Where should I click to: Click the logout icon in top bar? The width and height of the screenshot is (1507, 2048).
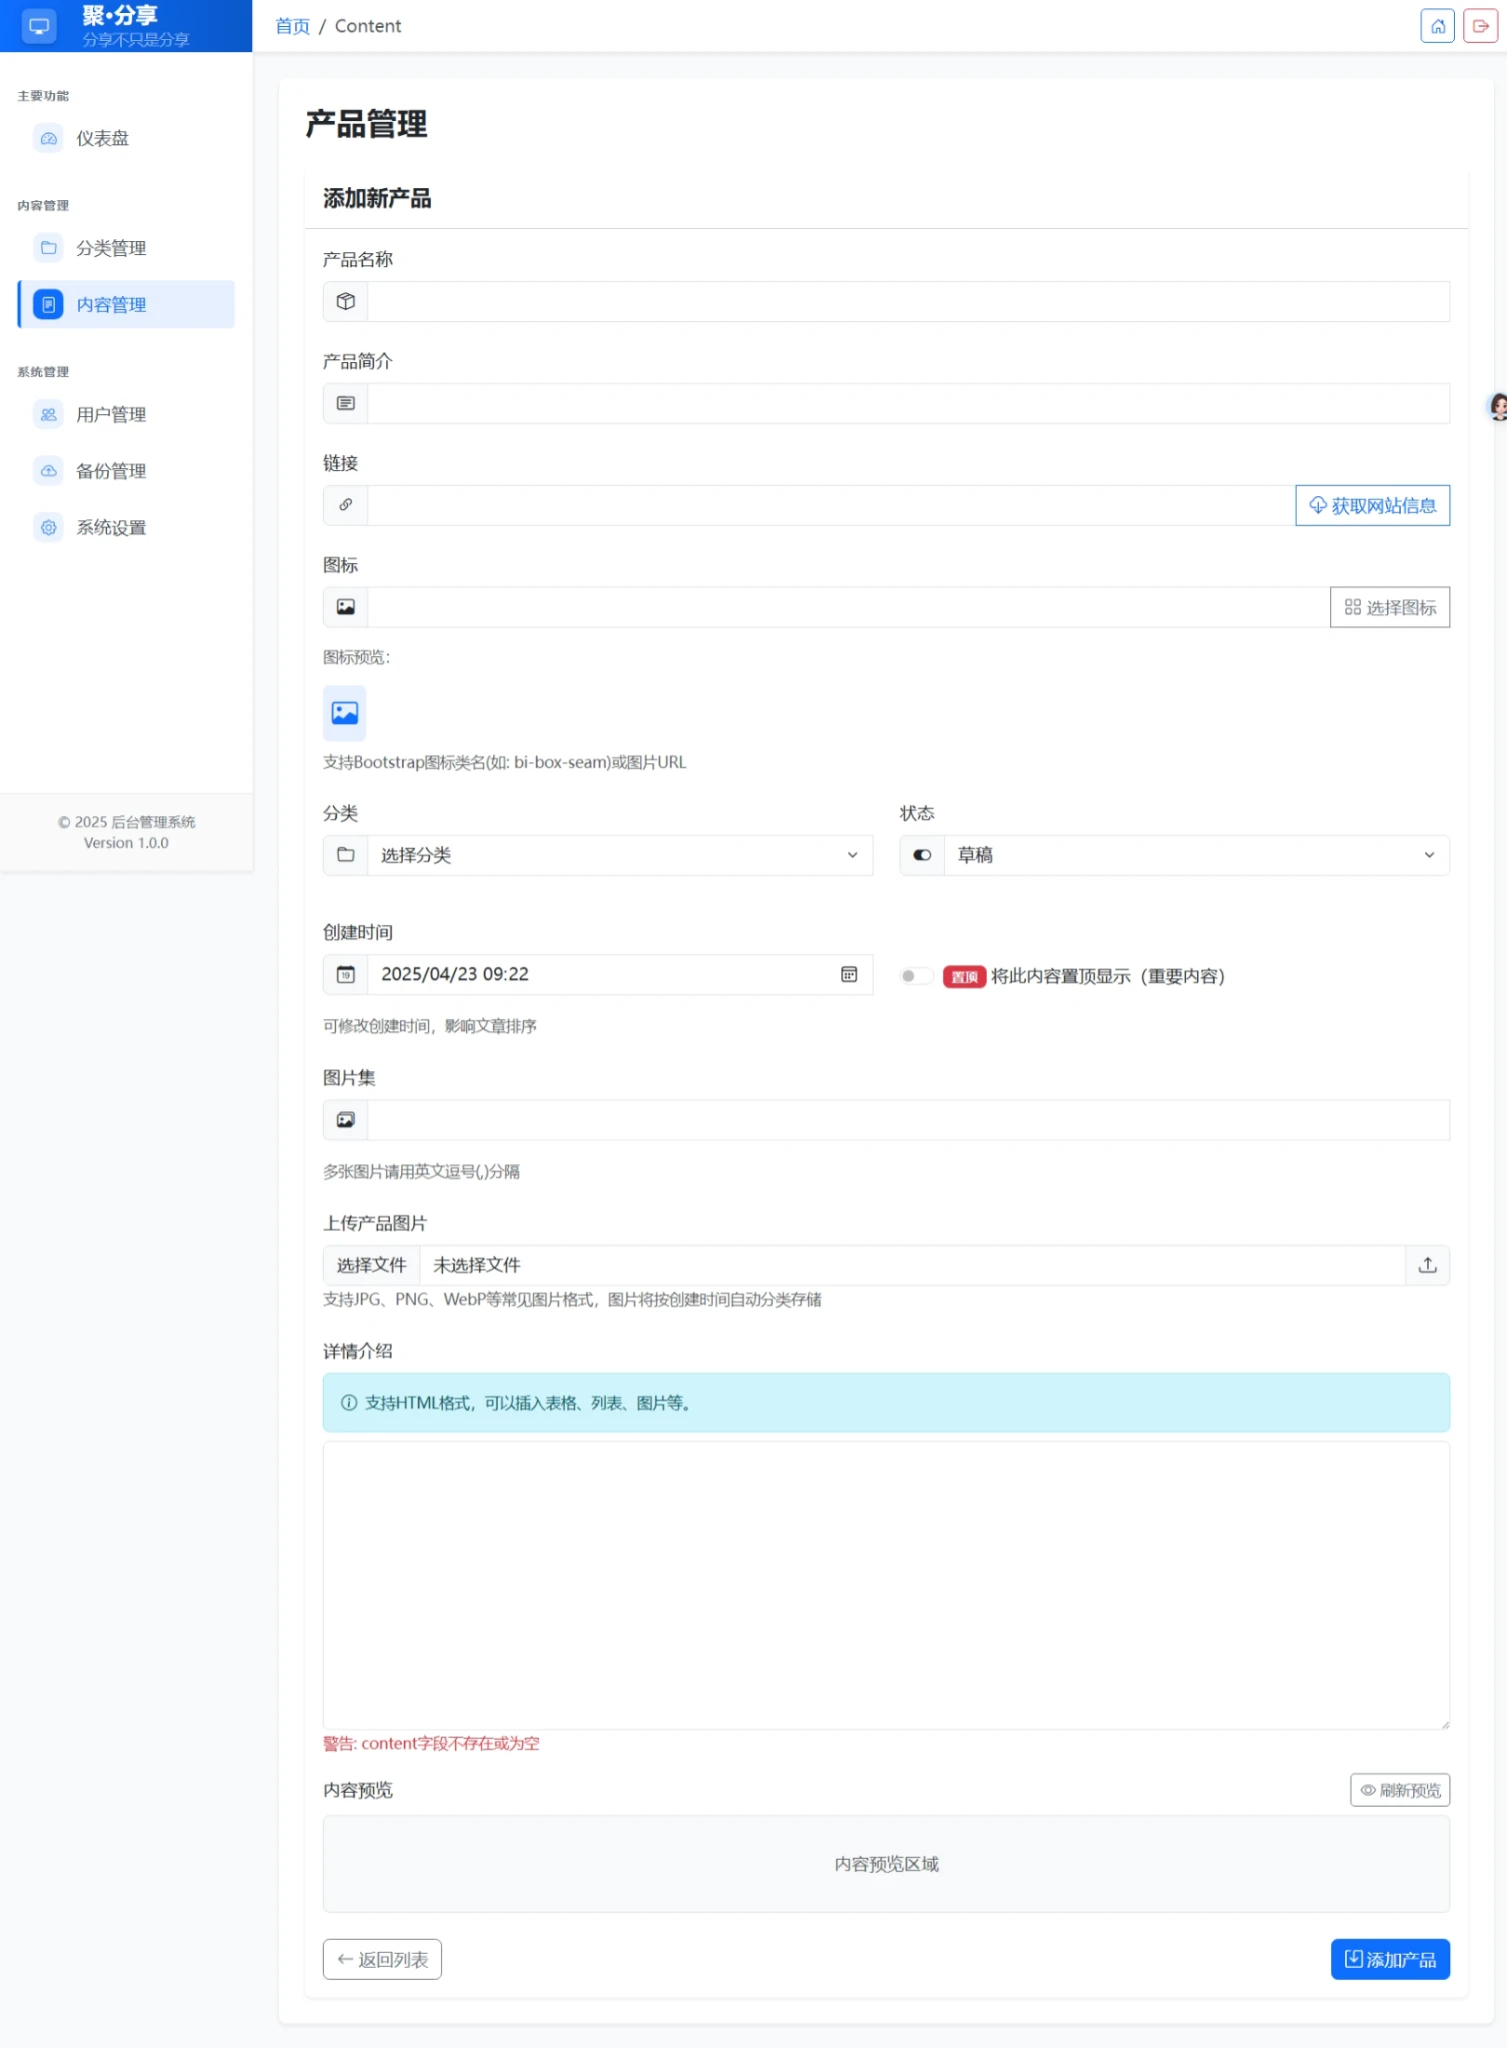click(1479, 26)
